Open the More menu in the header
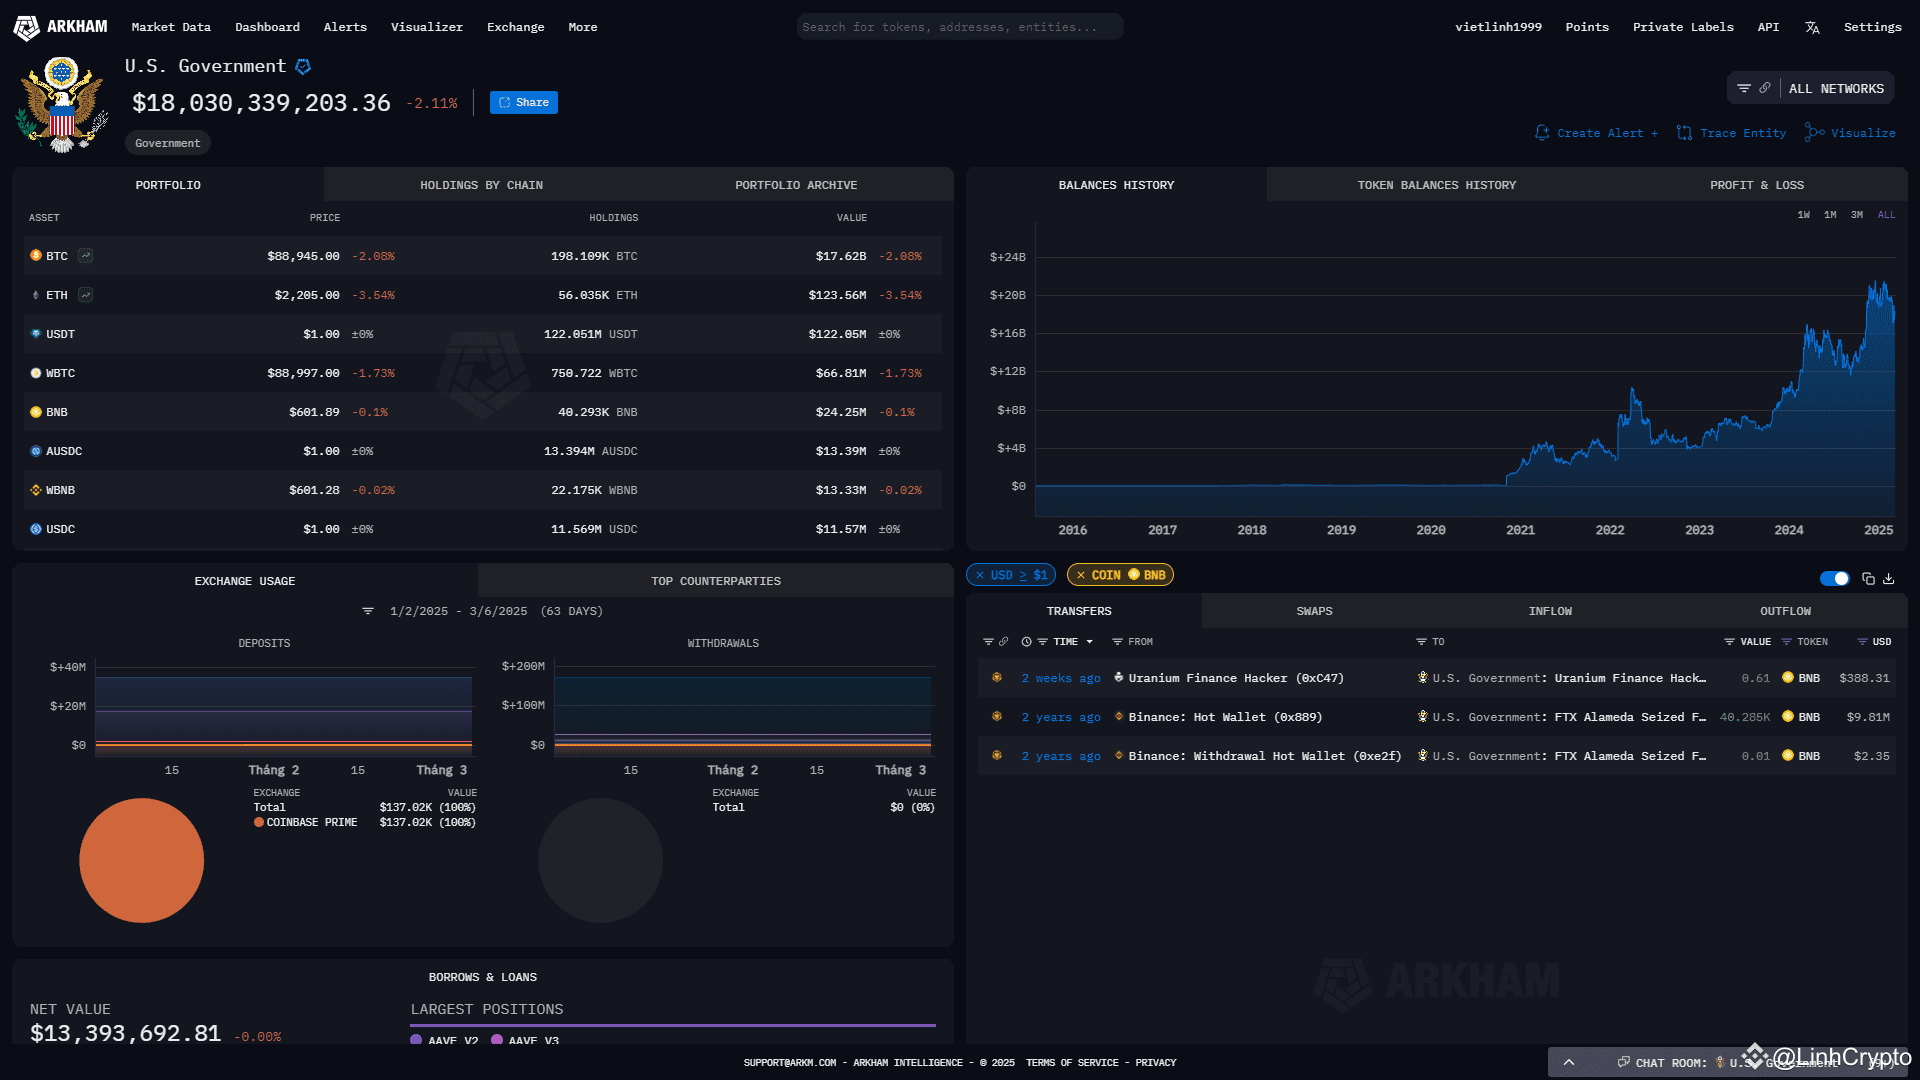 point(583,27)
